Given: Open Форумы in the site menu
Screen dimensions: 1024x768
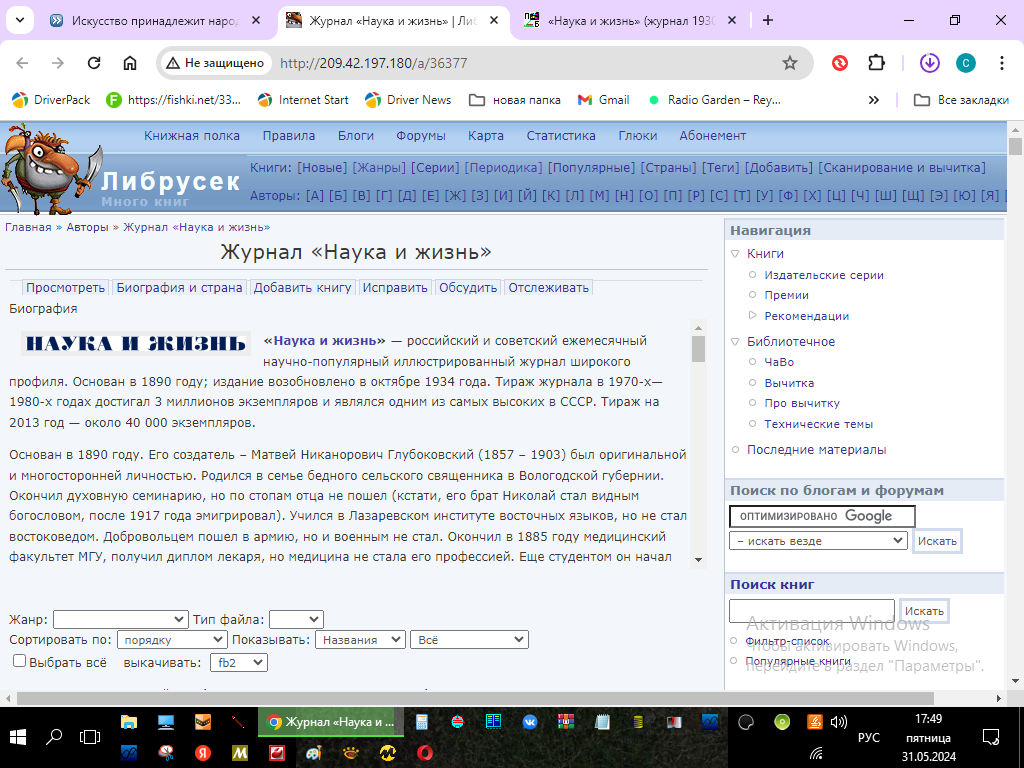Looking at the screenshot, I should (421, 136).
